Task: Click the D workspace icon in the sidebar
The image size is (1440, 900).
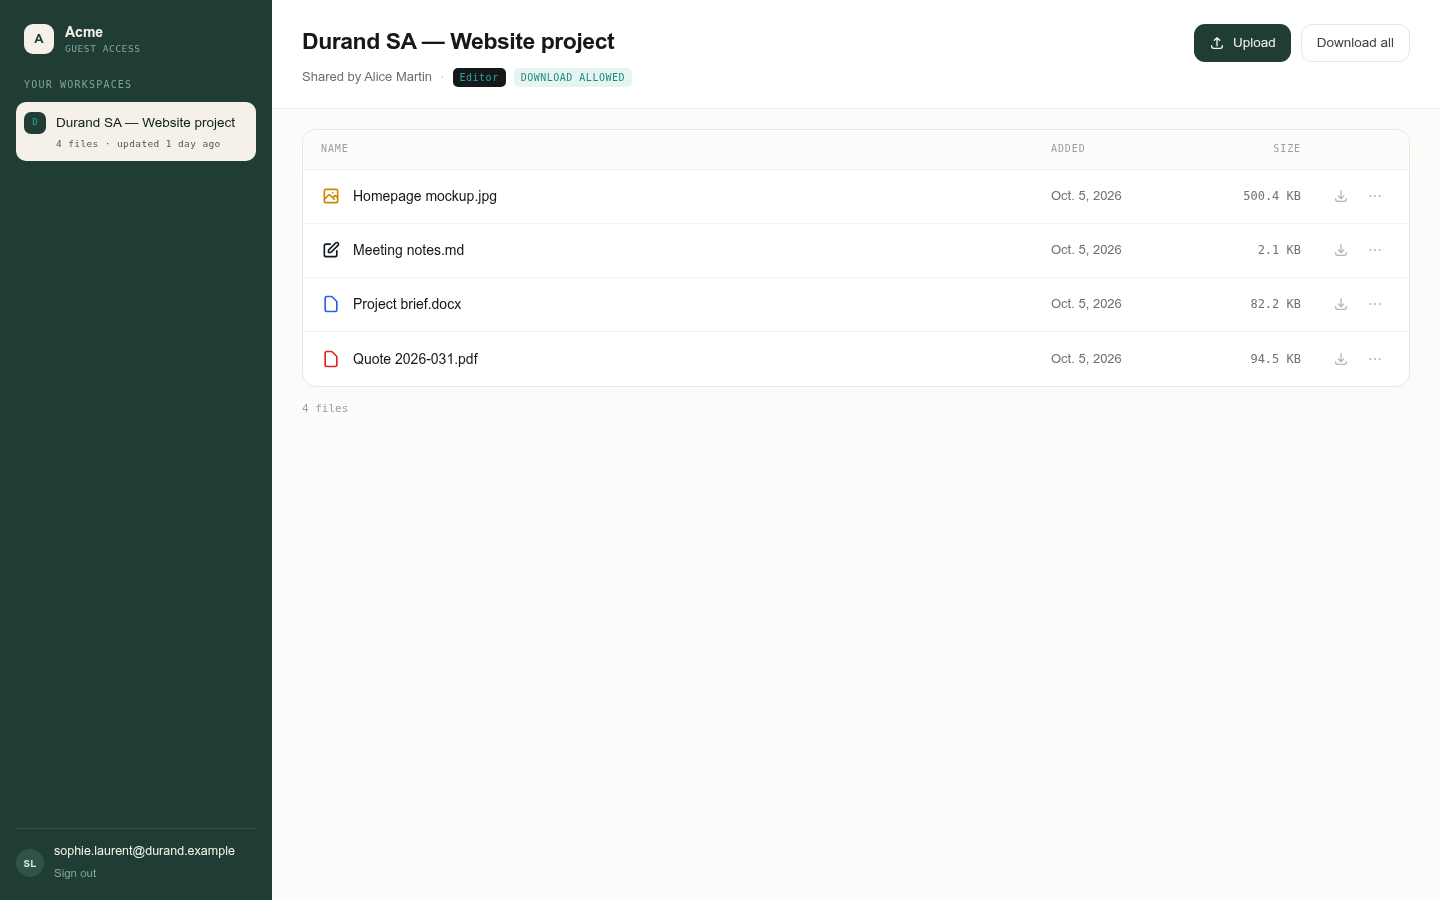Action: (35, 123)
